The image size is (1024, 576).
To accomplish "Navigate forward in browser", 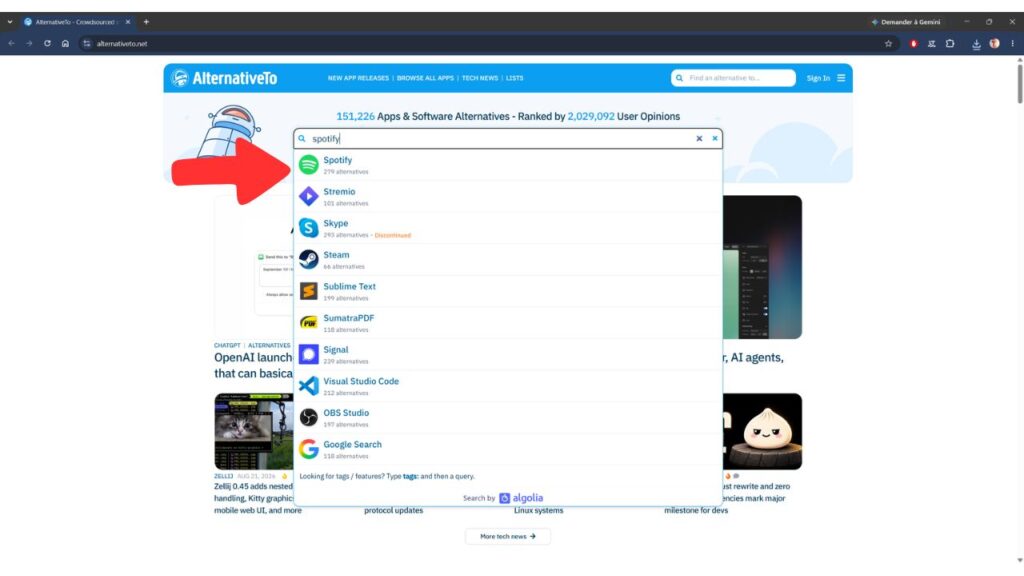I will tap(29, 44).
